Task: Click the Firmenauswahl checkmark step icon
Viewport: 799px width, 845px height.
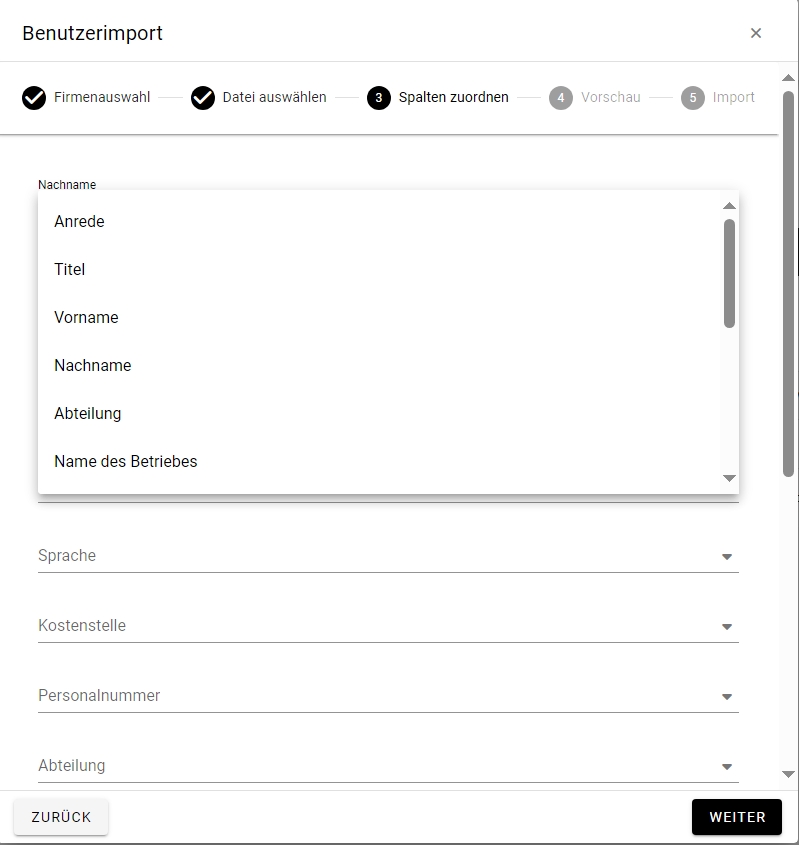Action: tap(34, 98)
